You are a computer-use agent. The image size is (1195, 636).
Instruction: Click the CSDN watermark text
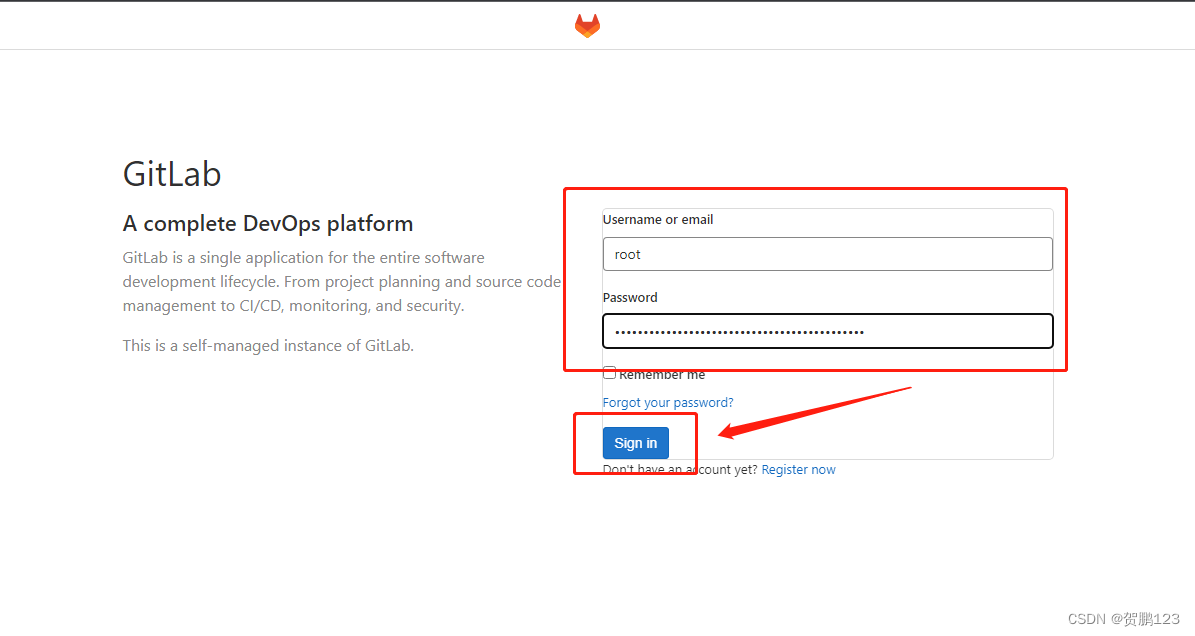click(x=1123, y=618)
